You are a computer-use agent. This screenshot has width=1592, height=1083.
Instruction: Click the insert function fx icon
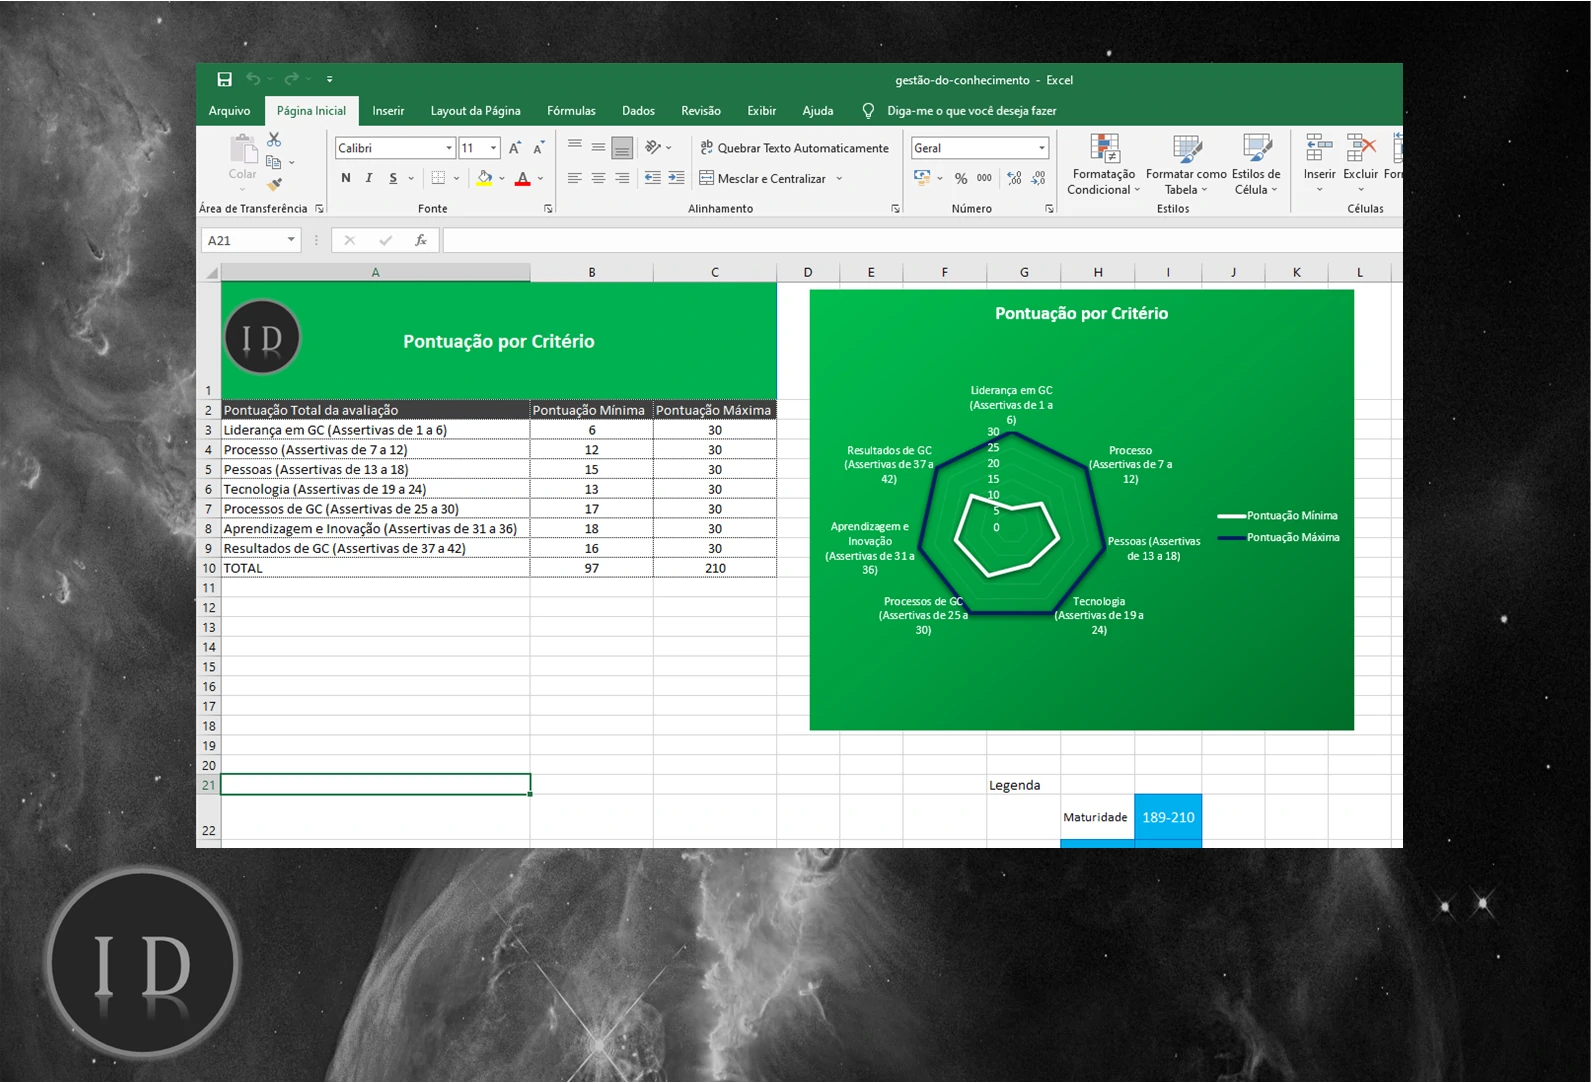tap(421, 240)
